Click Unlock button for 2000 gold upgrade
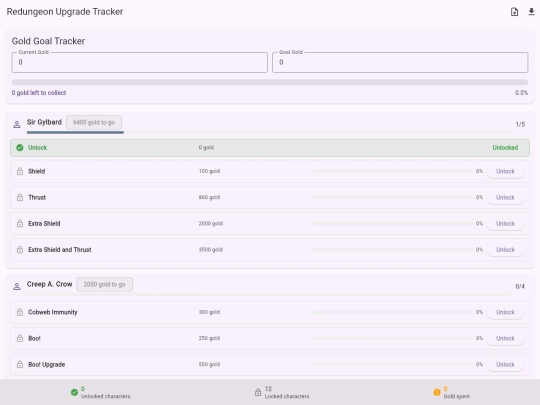The width and height of the screenshot is (540, 405). [x=505, y=224]
